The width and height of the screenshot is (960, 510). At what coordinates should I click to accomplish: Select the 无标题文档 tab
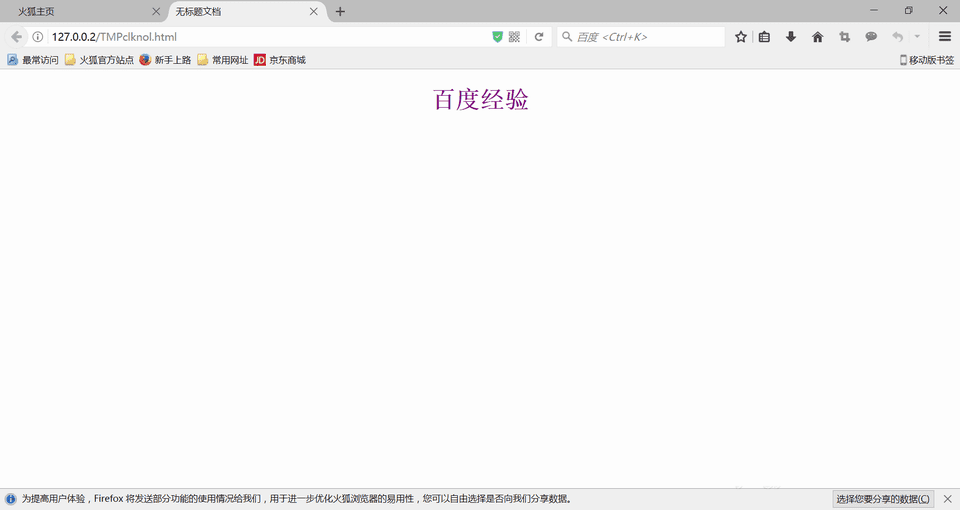(x=245, y=12)
